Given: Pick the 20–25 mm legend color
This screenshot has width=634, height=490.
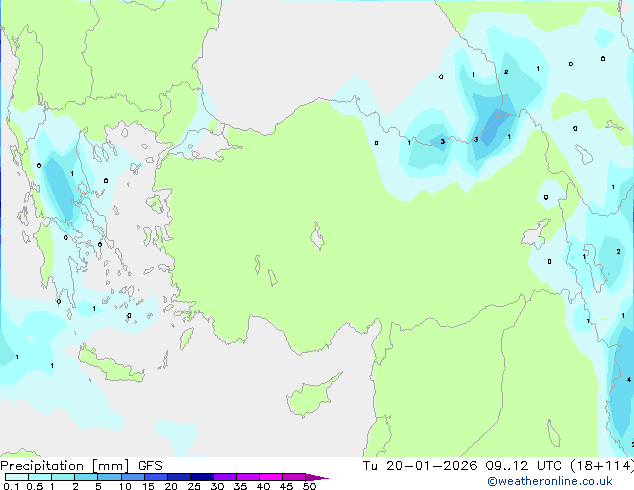Looking at the screenshot, I should [178, 477].
